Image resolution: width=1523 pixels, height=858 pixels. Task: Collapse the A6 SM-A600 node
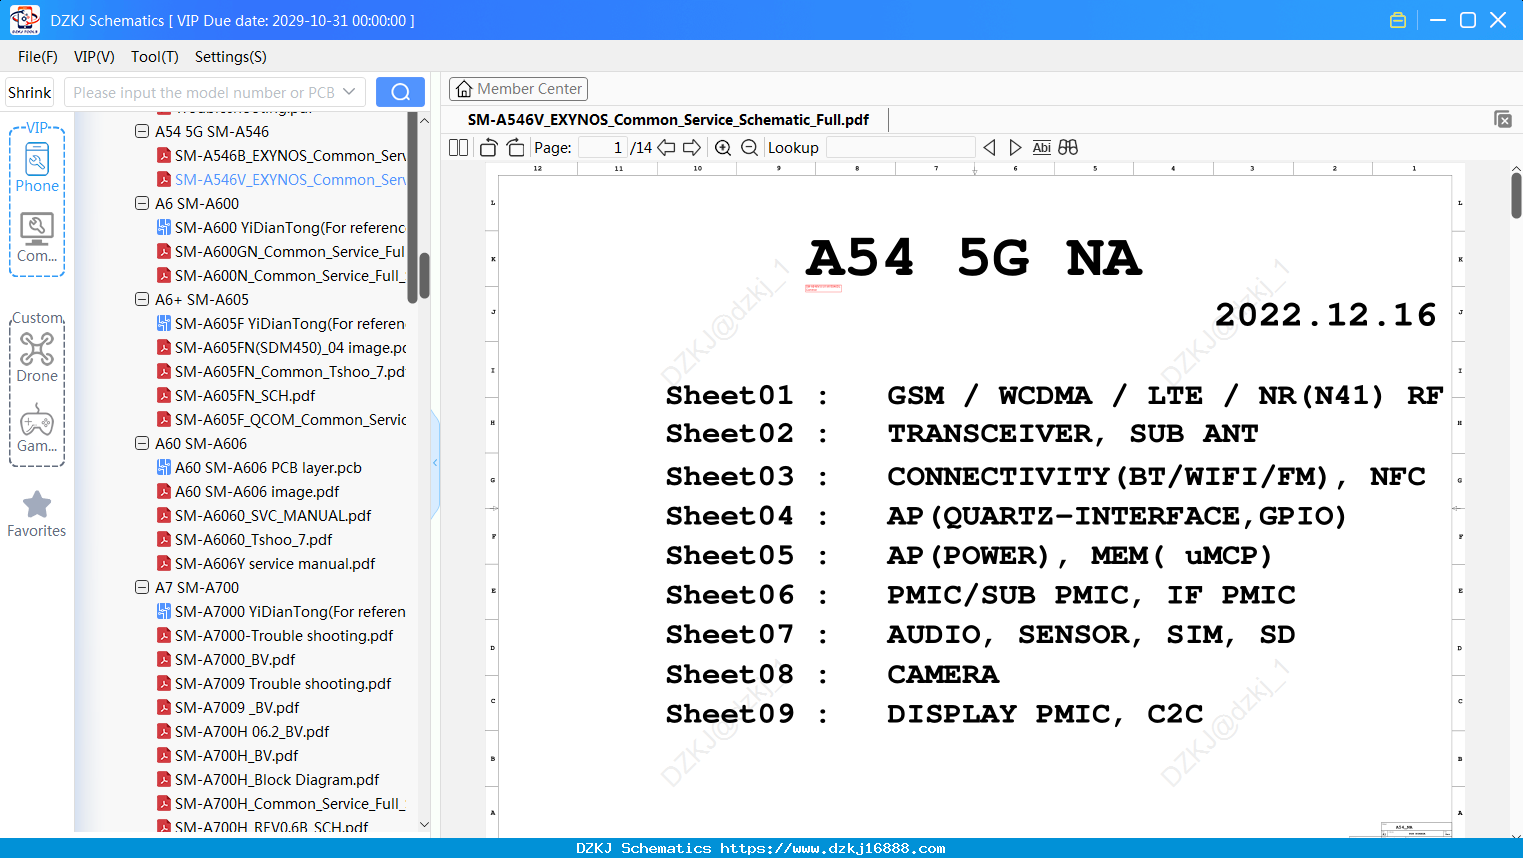point(142,203)
